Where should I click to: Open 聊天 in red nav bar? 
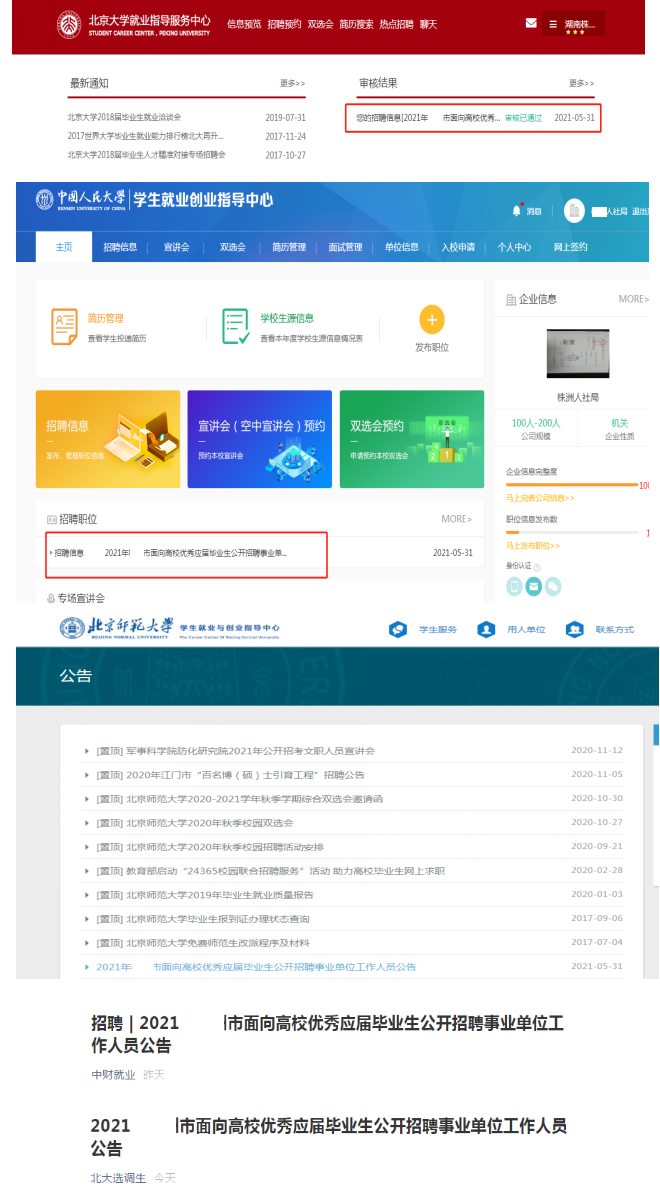click(x=428, y=24)
